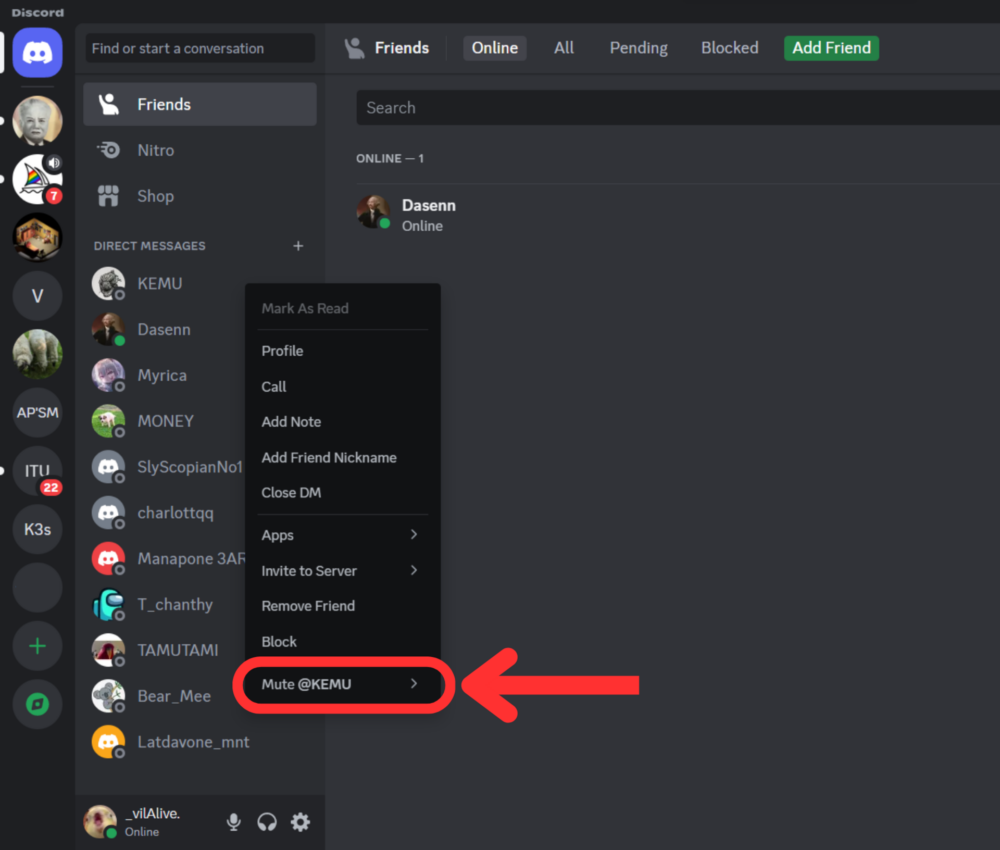Expand the Invite to Server submenu
This screenshot has width=1000, height=850.
coord(342,570)
